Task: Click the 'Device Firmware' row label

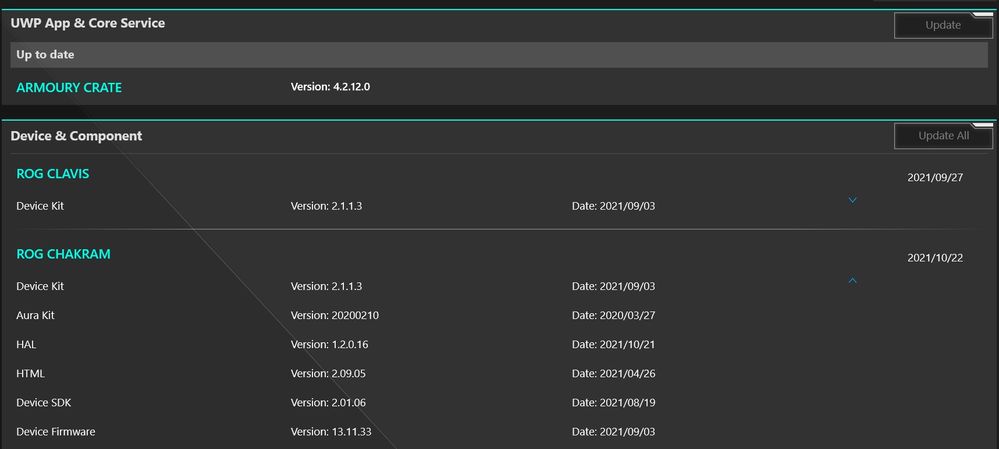Action: 55,432
